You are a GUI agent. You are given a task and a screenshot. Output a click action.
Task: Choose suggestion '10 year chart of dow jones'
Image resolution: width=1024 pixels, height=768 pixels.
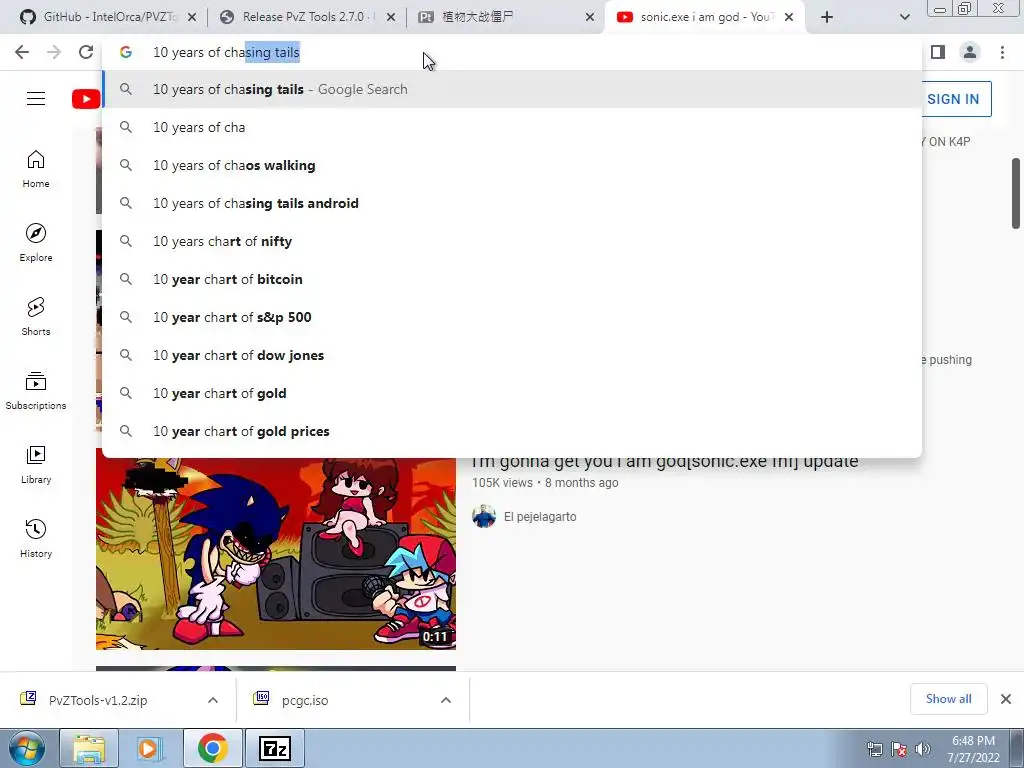[x=512, y=355]
